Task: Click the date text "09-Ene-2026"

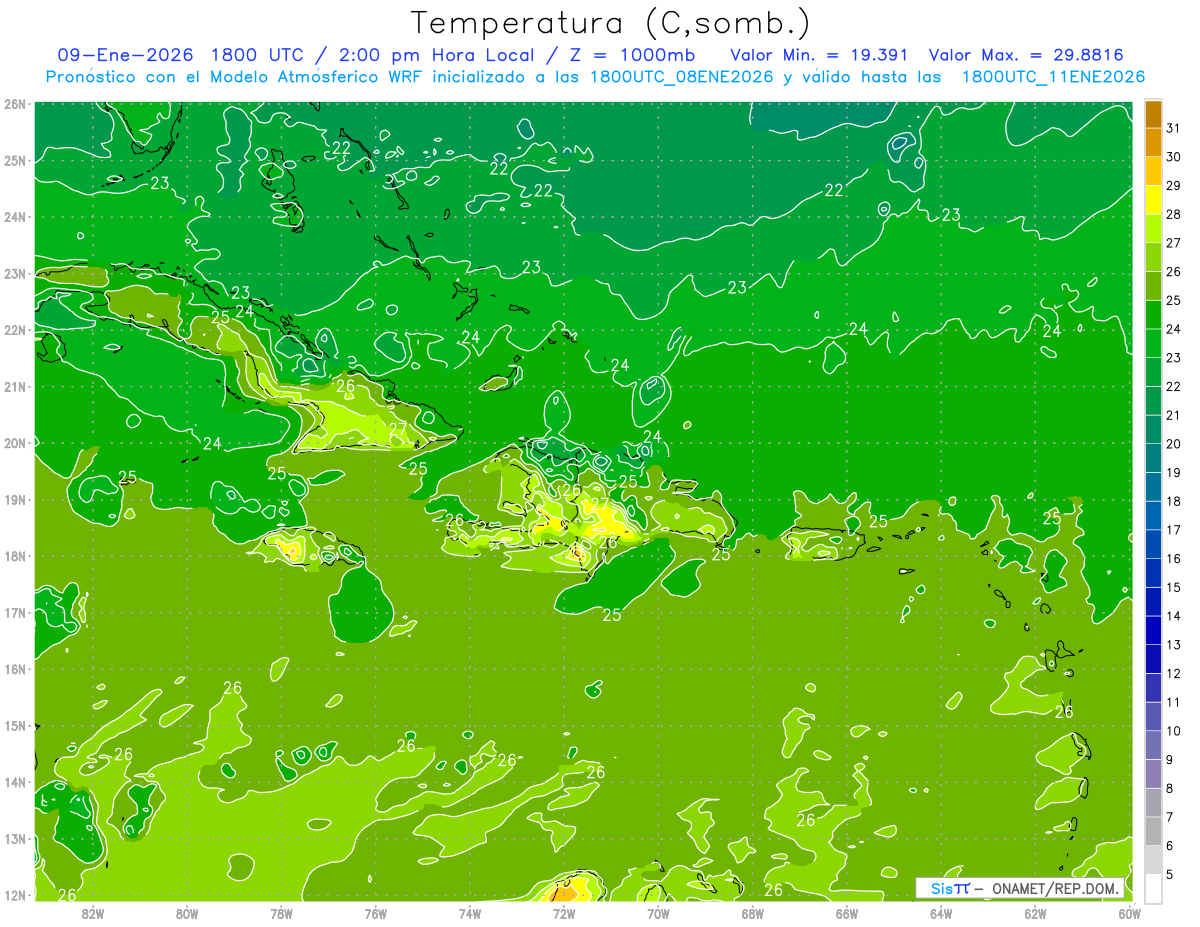Action: [126, 55]
